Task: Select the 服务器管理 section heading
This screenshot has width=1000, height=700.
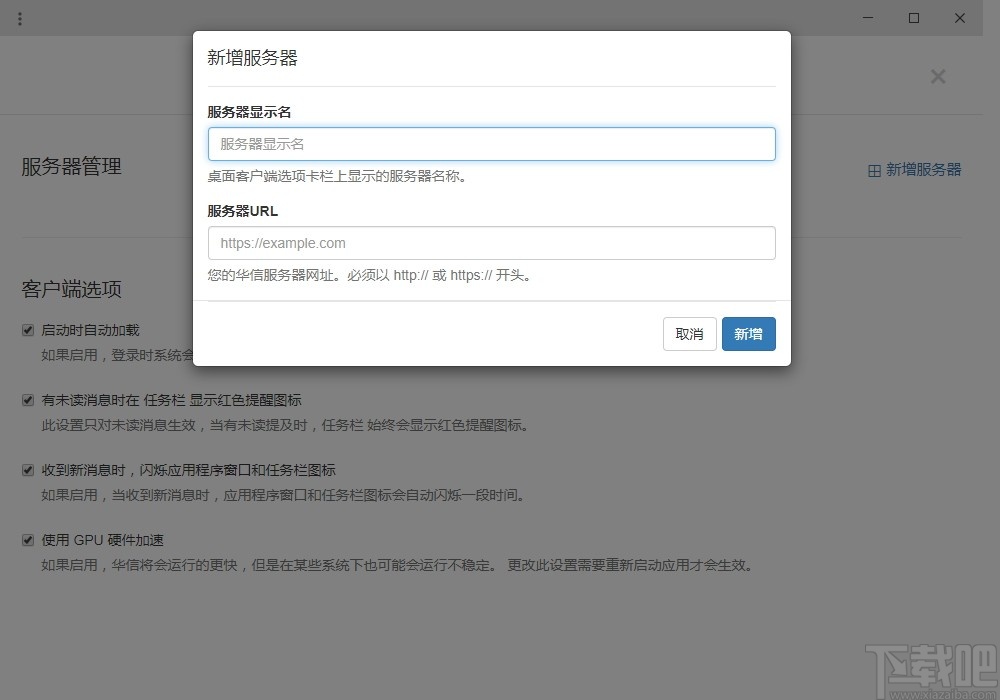Action: 70,167
